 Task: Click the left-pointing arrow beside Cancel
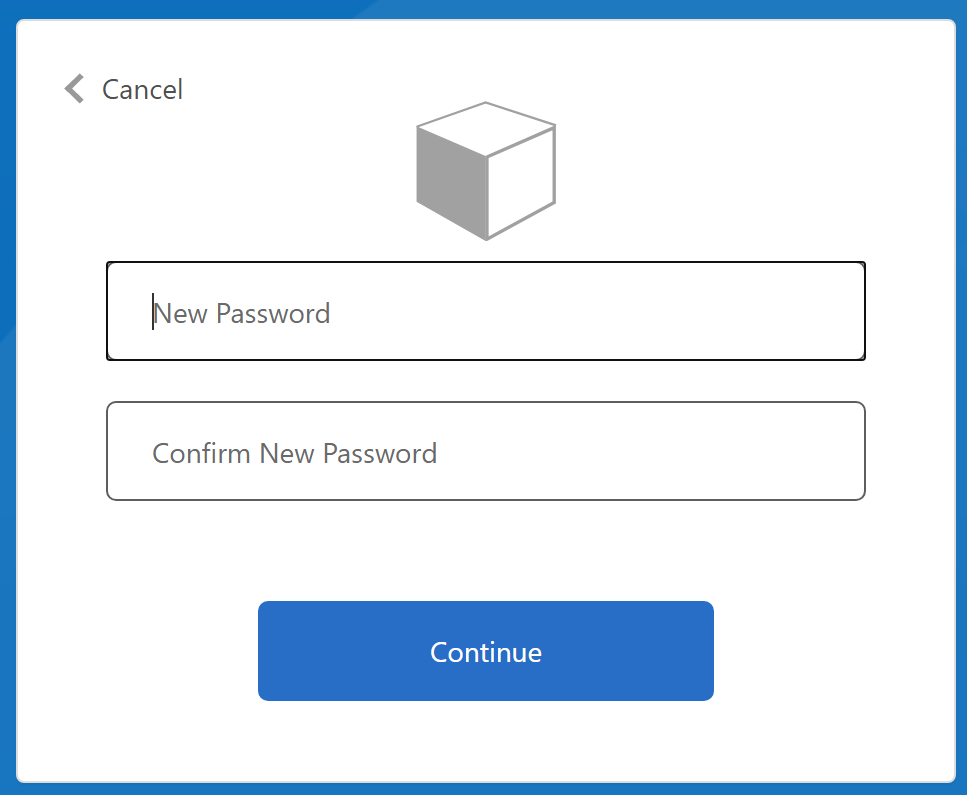click(71, 88)
